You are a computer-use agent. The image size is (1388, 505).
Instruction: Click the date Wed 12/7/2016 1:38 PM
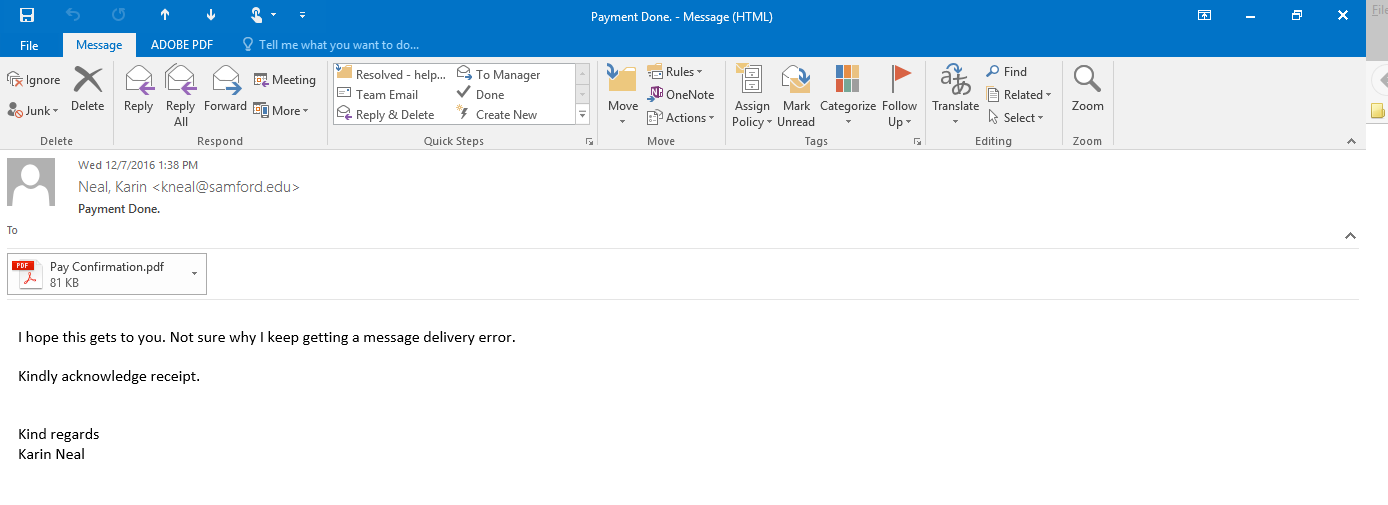click(138, 165)
